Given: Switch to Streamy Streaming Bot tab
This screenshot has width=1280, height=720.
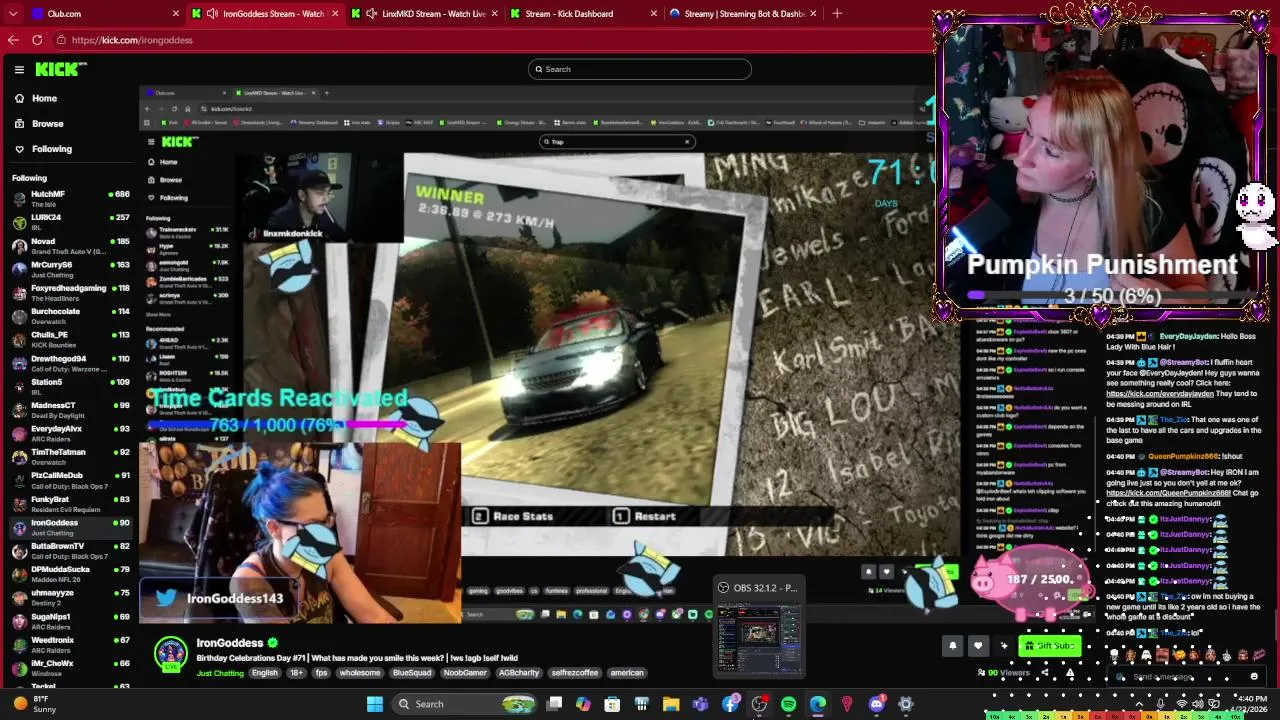Looking at the screenshot, I should (x=743, y=14).
